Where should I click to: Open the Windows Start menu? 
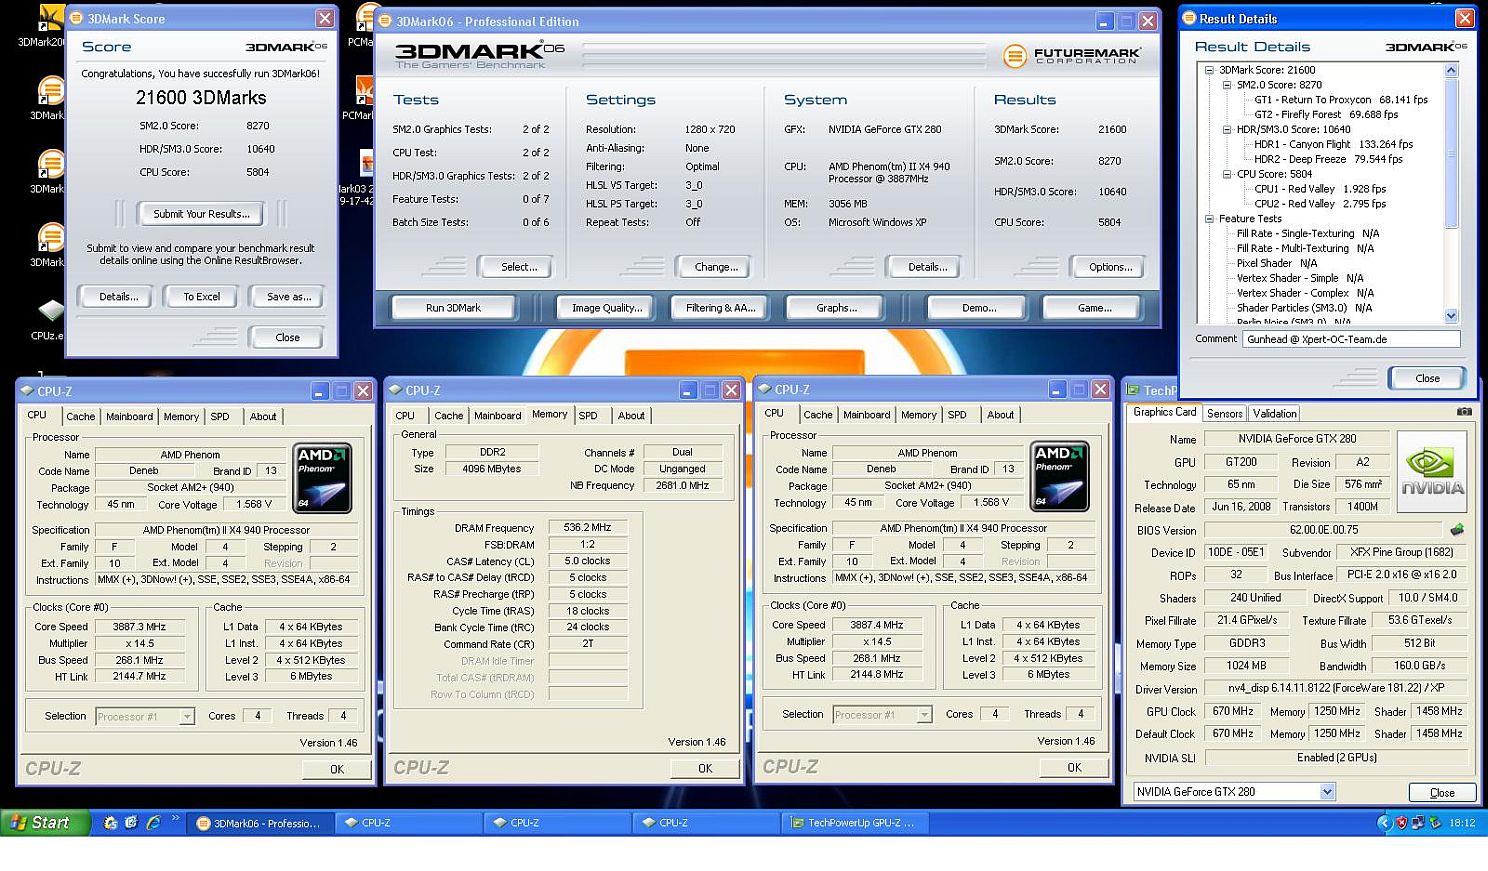tap(45, 822)
